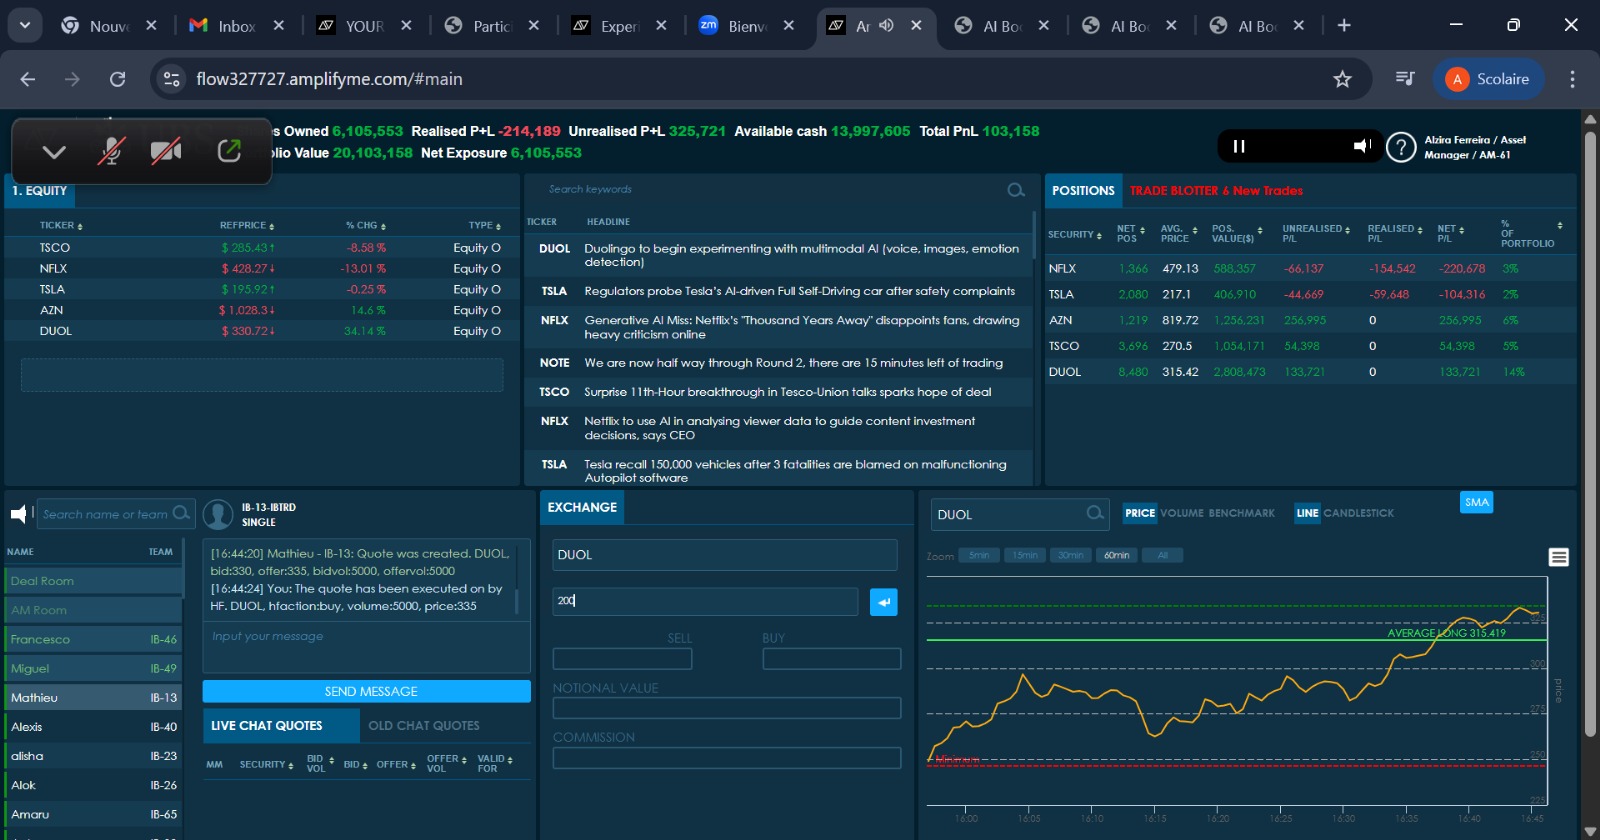1600x840 pixels.
Task: Sort equity table by TICKER
Action: pos(61,226)
